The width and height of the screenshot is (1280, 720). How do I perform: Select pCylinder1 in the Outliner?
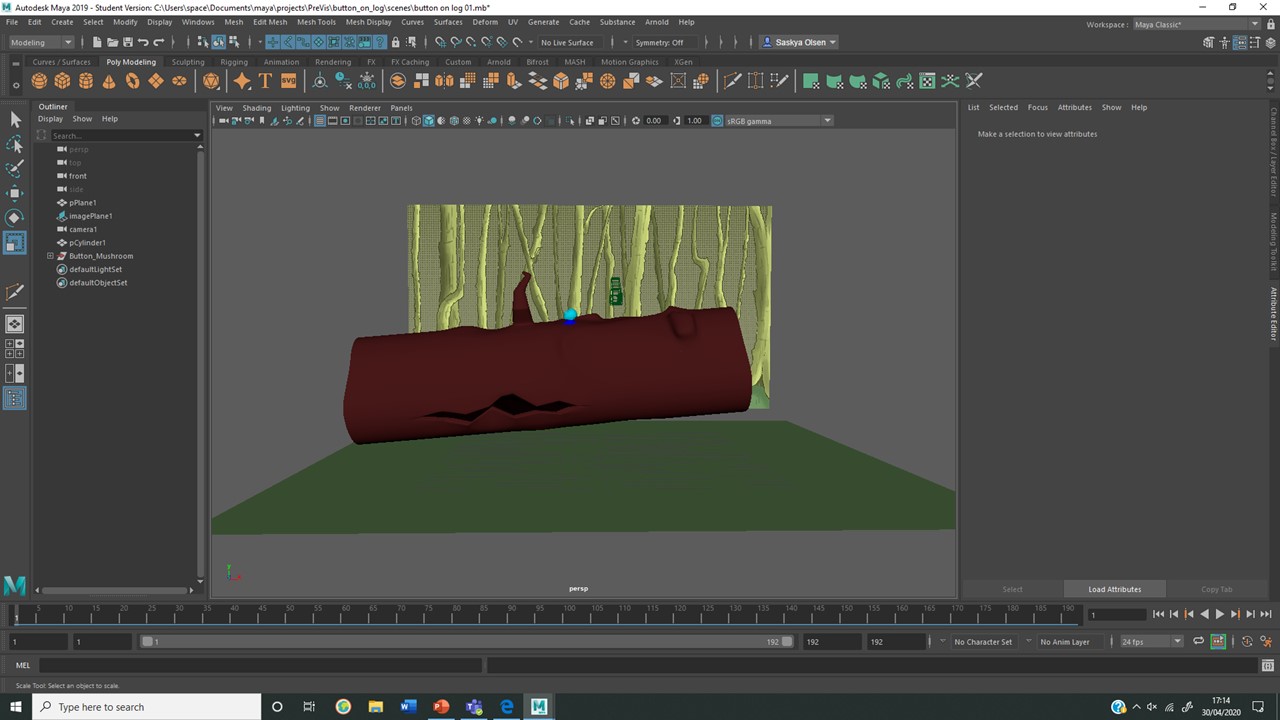pyautogui.click(x=87, y=243)
